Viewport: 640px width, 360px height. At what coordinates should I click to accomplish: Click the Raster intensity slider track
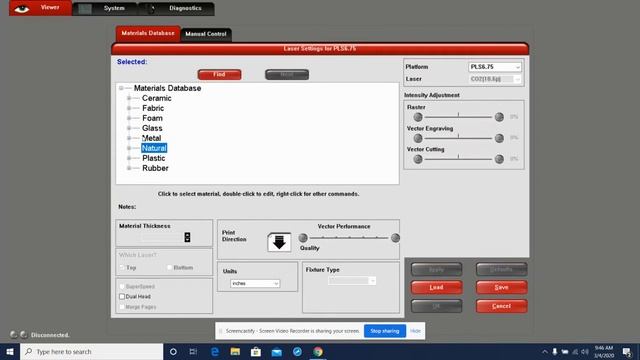(x=458, y=118)
